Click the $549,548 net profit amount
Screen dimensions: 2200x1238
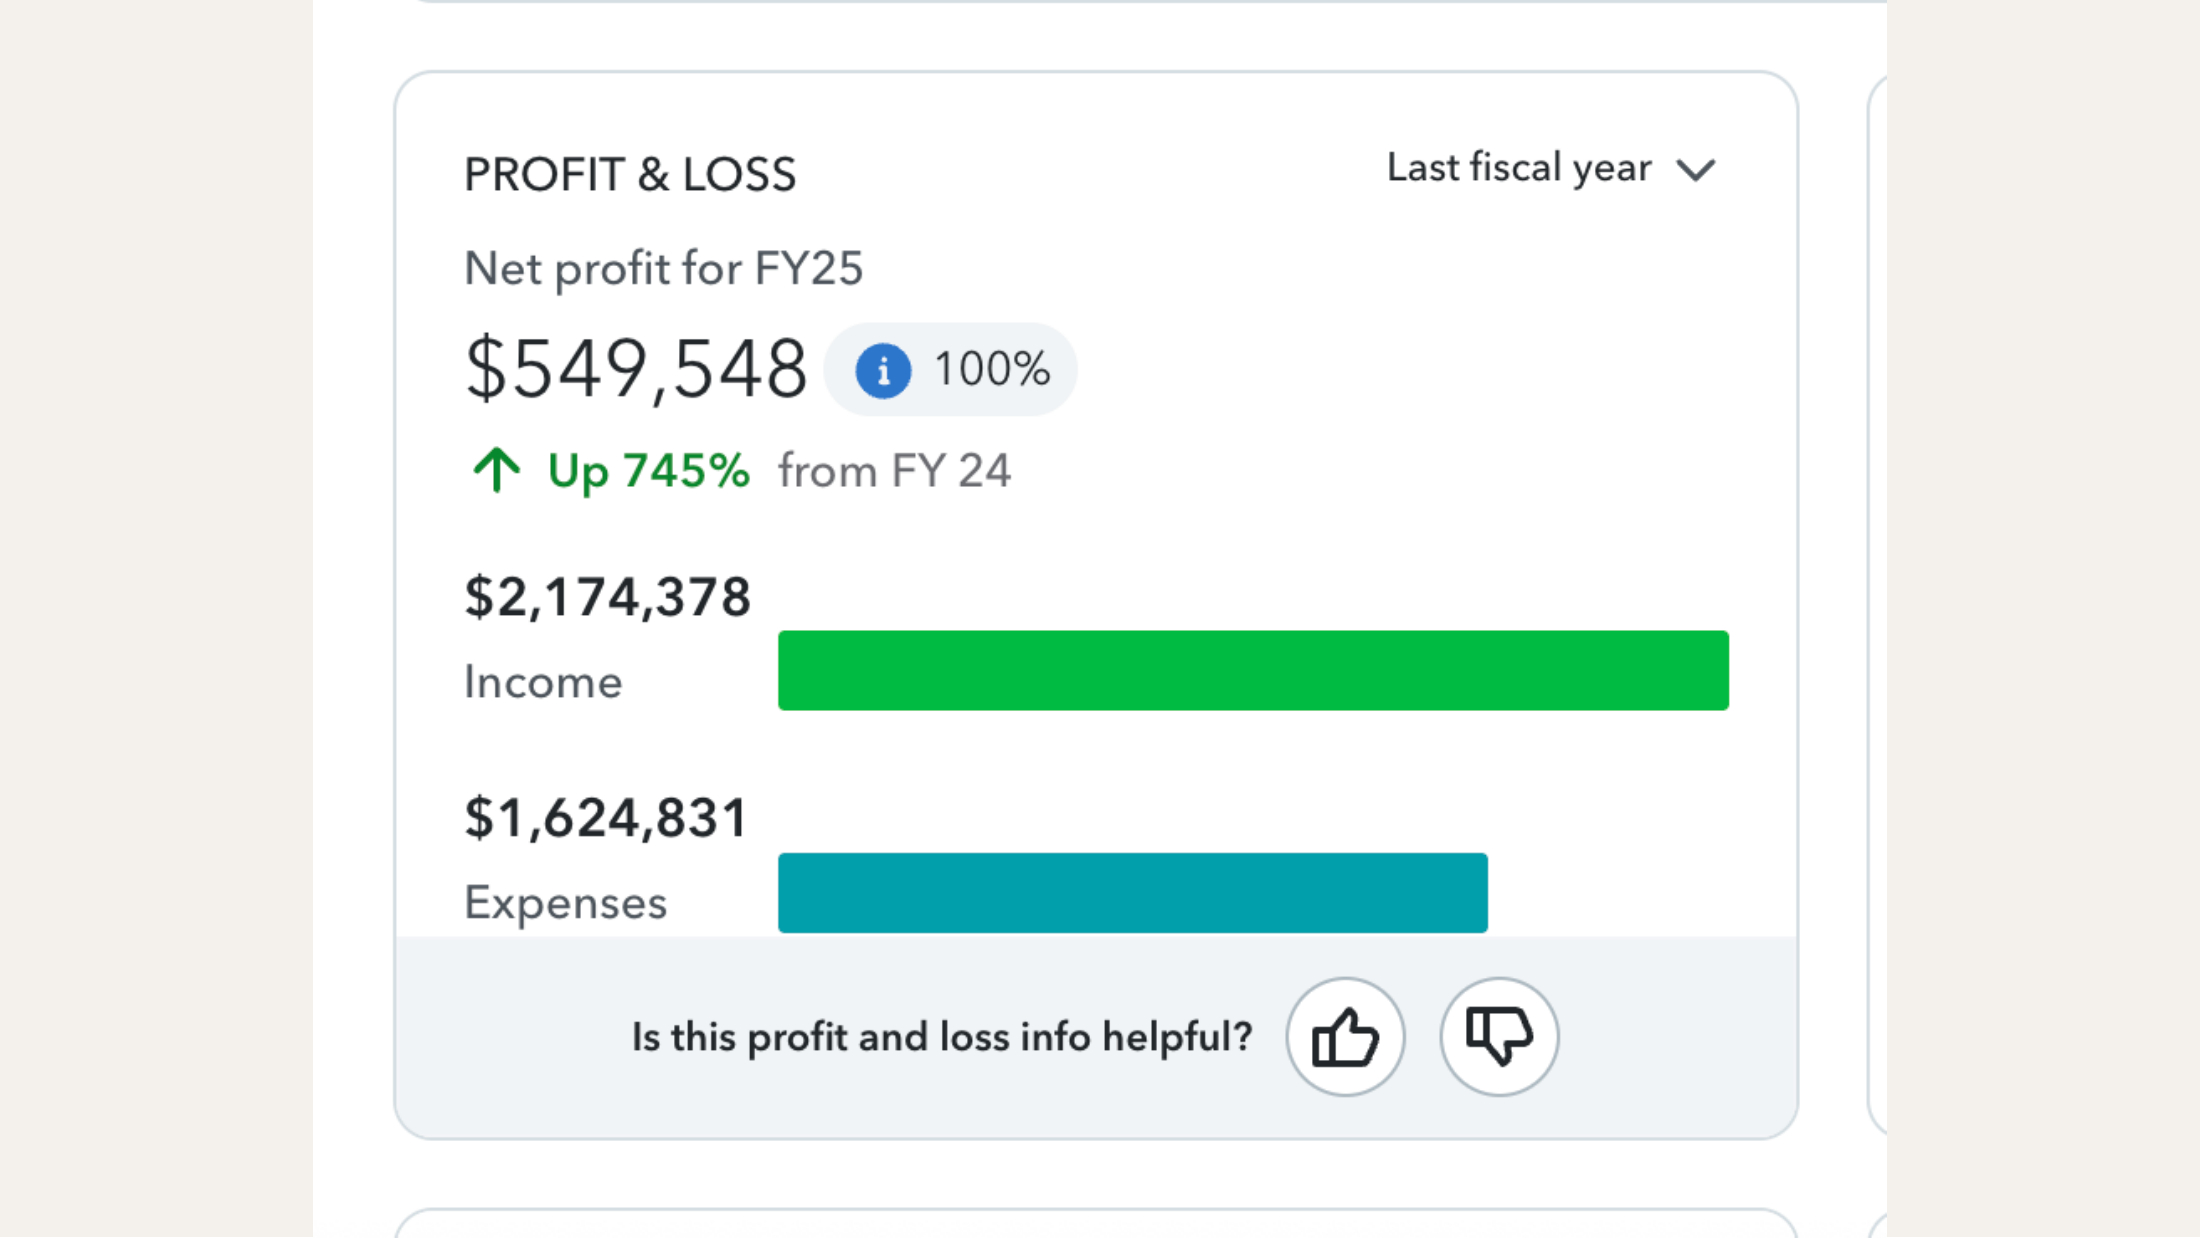click(636, 369)
